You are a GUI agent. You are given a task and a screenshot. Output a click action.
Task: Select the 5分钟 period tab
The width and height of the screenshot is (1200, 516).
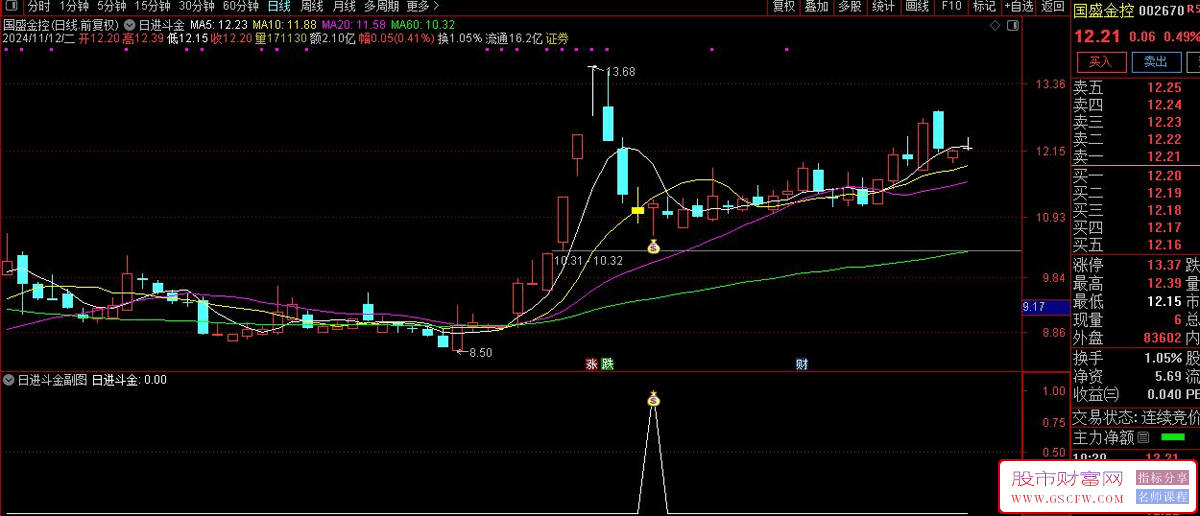pyautogui.click(x=112, y=6)
